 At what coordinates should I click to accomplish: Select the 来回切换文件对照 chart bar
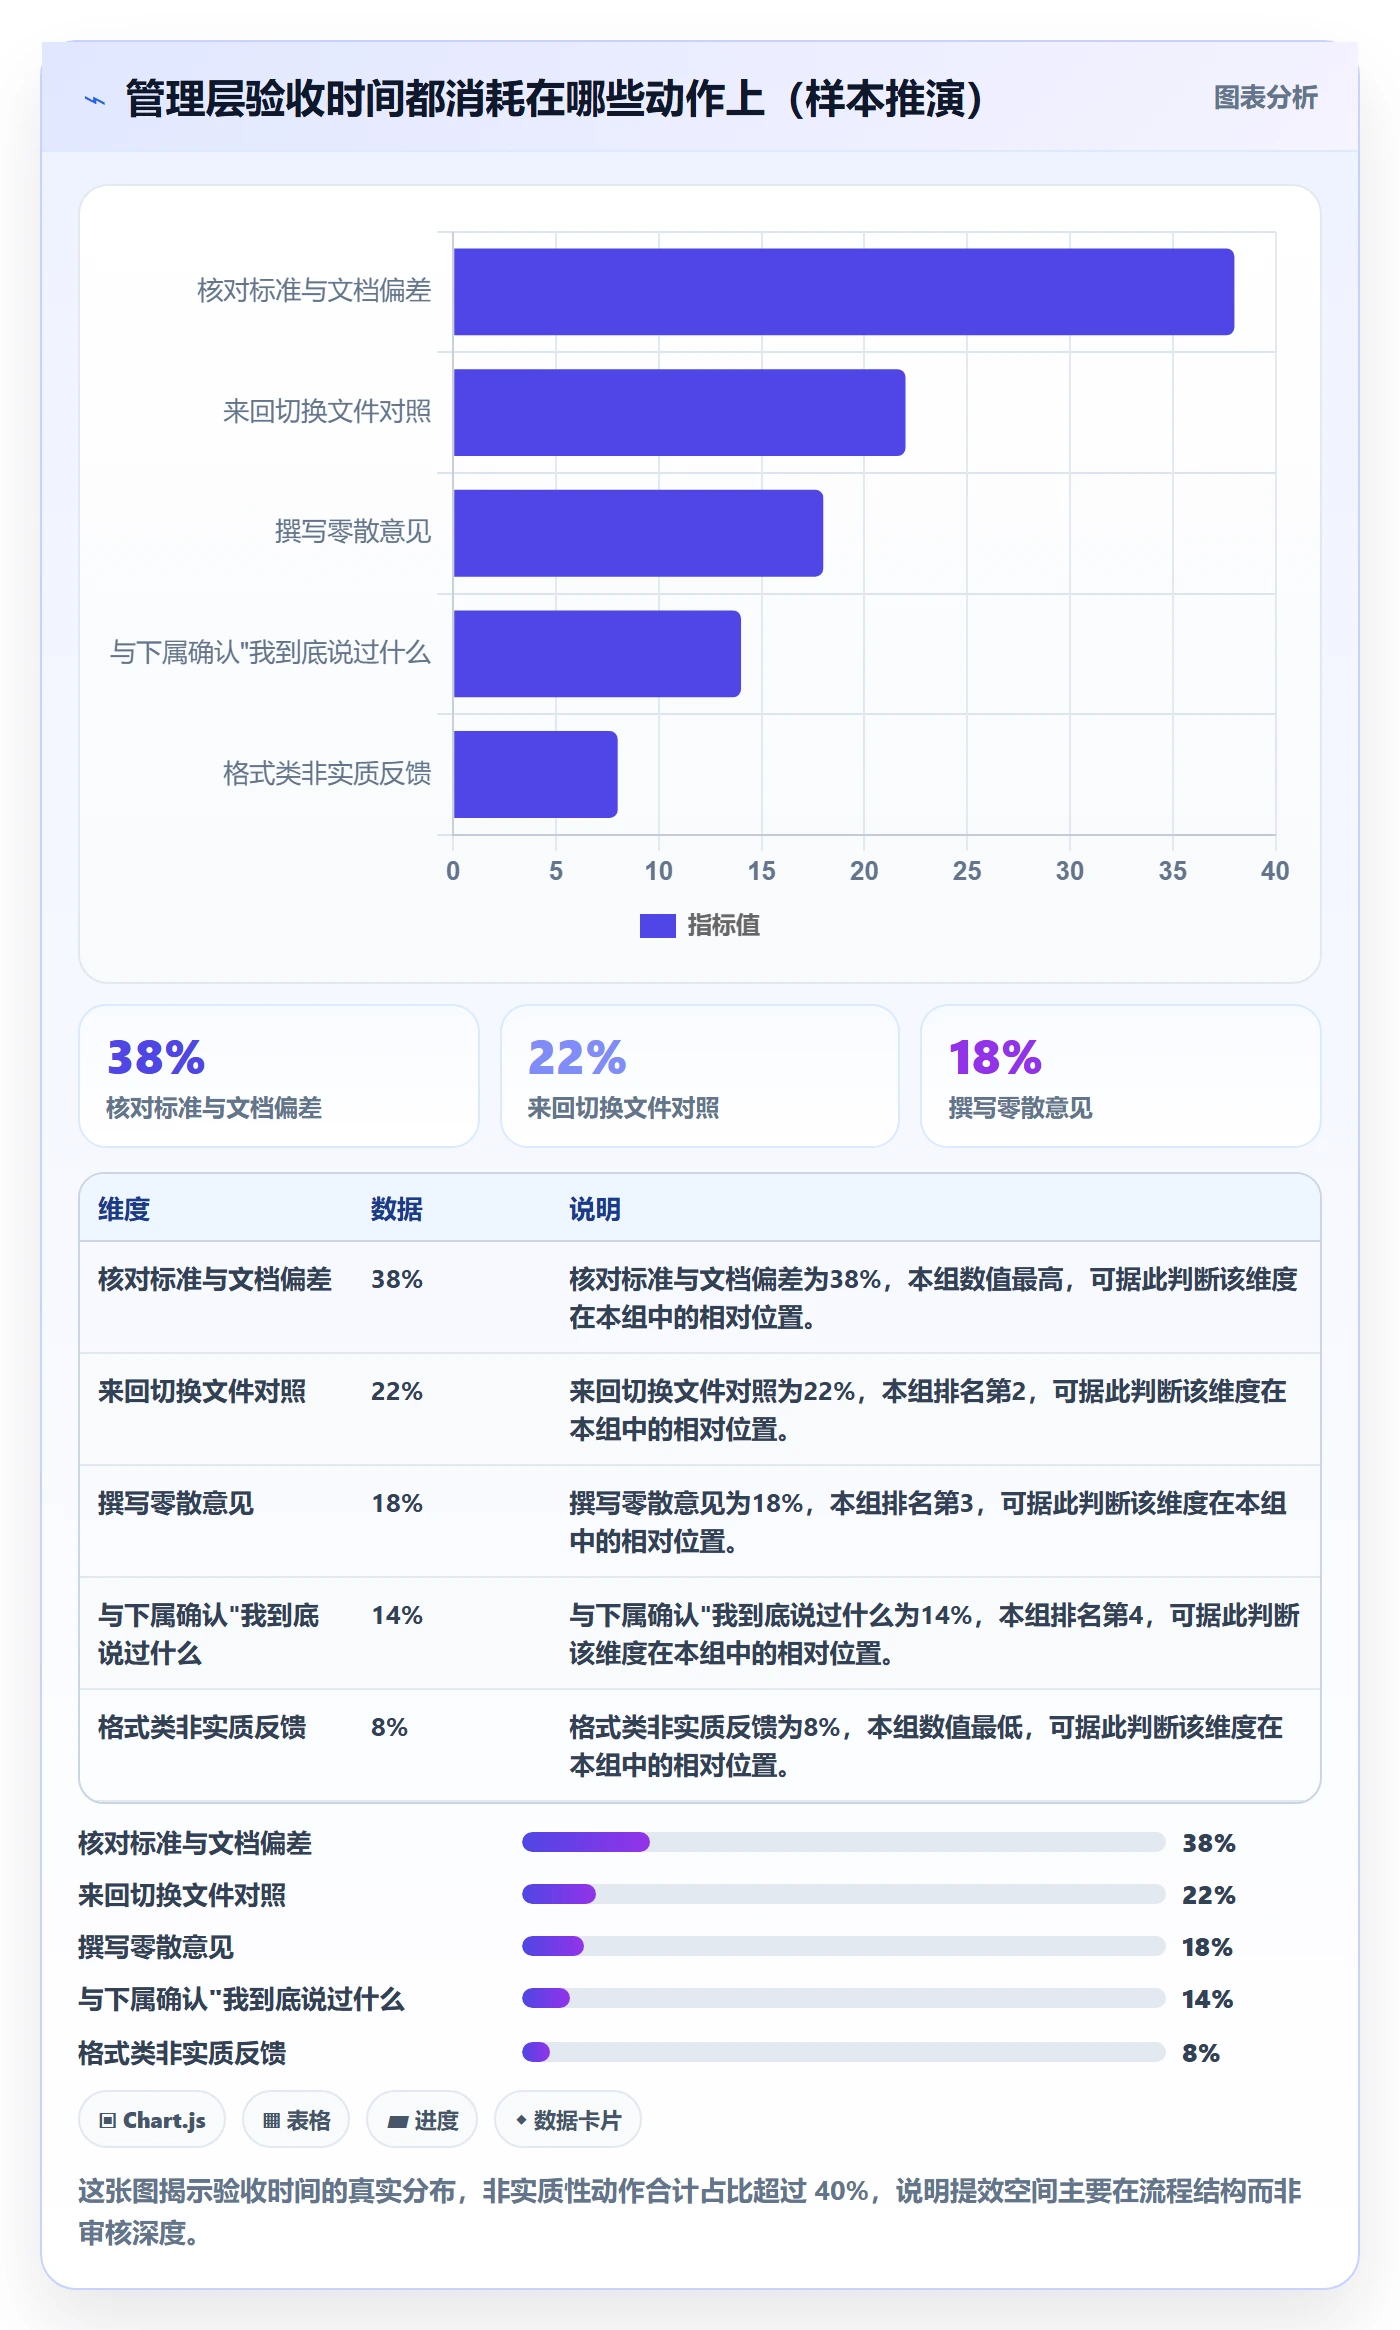[679, 412]
